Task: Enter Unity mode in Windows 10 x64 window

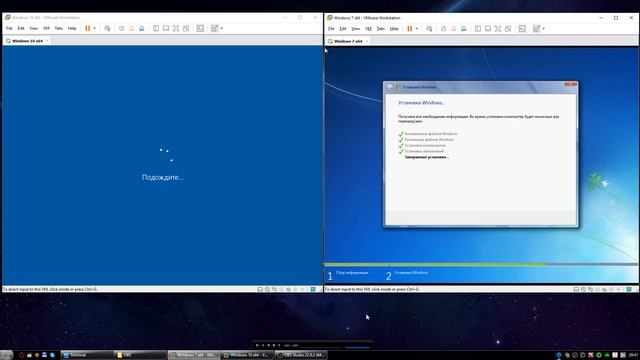Action: point(186,29)
